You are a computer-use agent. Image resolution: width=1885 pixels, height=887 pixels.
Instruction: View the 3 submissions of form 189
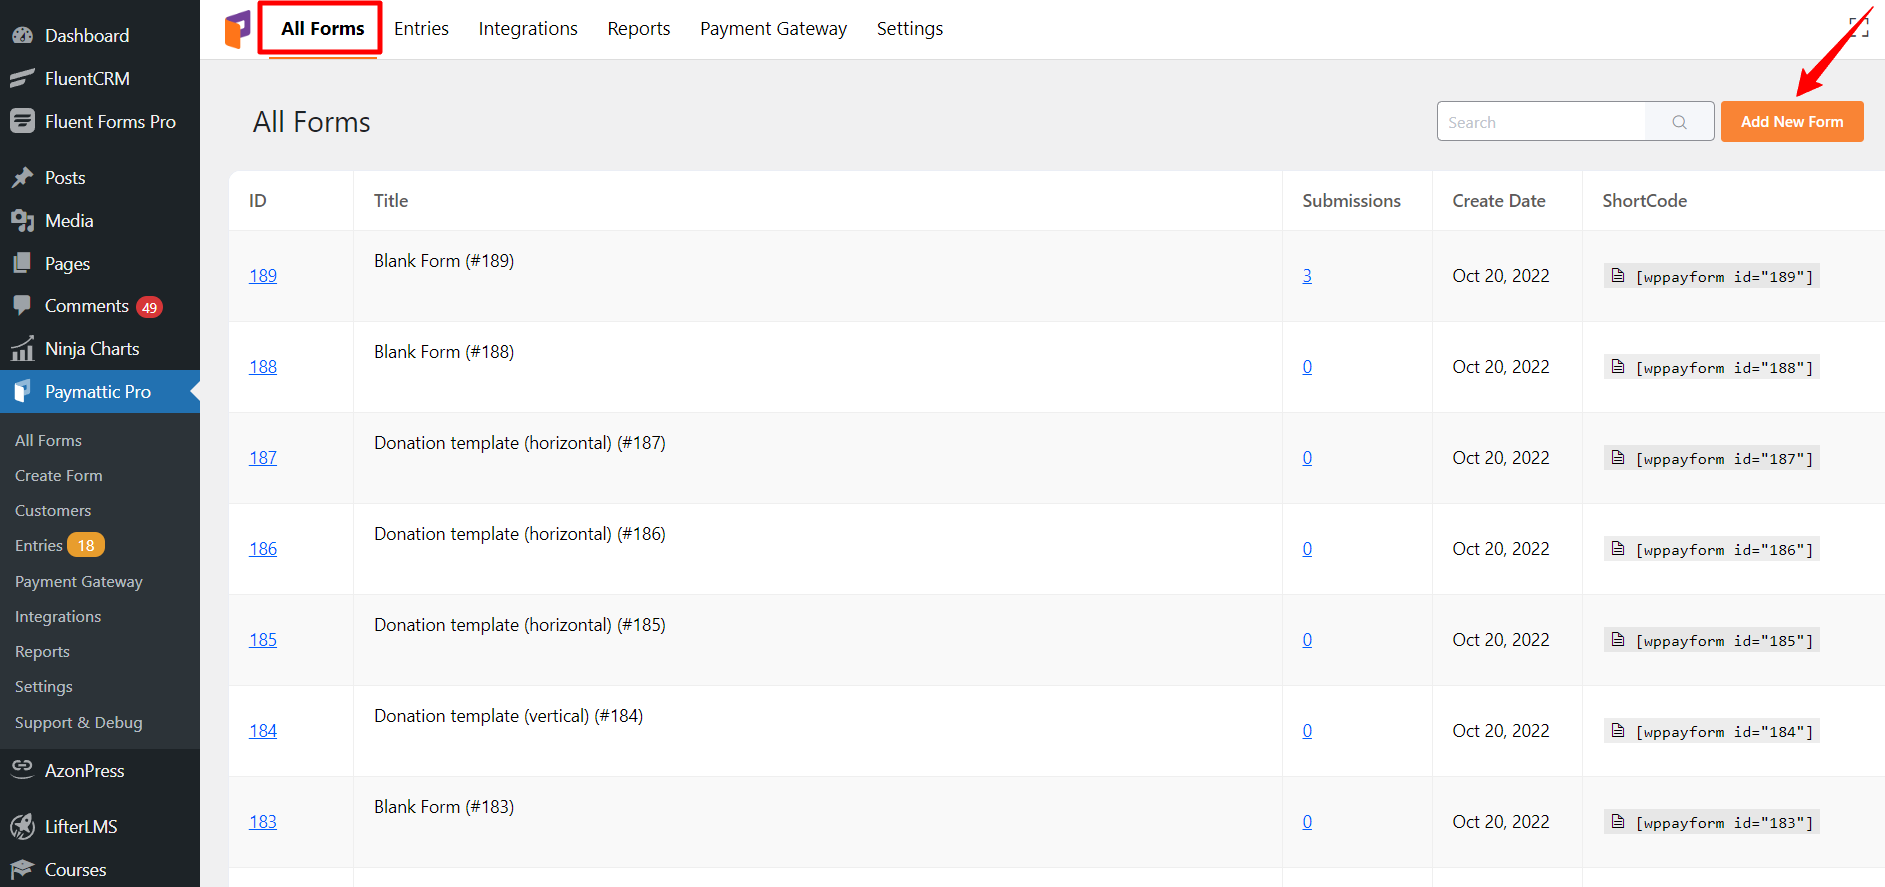click(1307, 276)
